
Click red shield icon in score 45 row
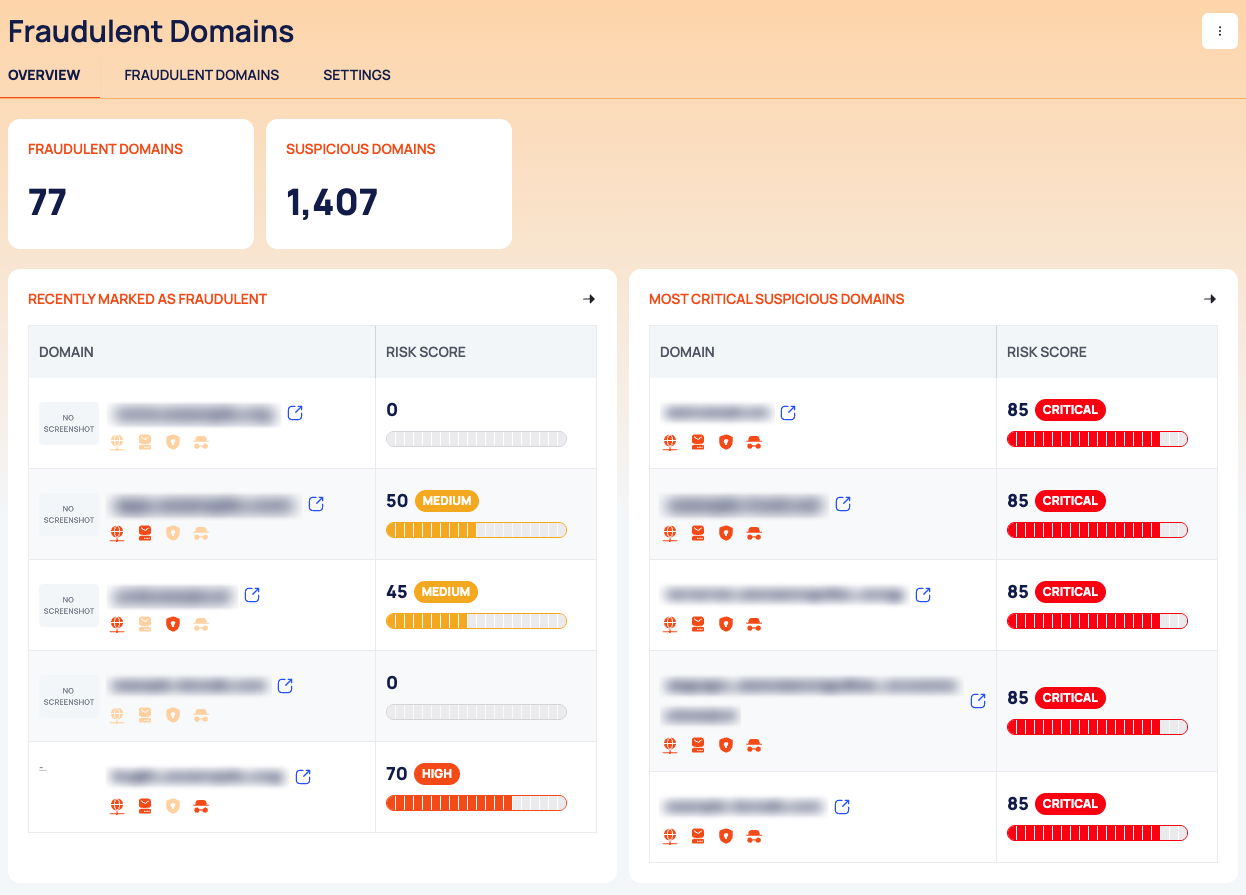coord(173,624)
